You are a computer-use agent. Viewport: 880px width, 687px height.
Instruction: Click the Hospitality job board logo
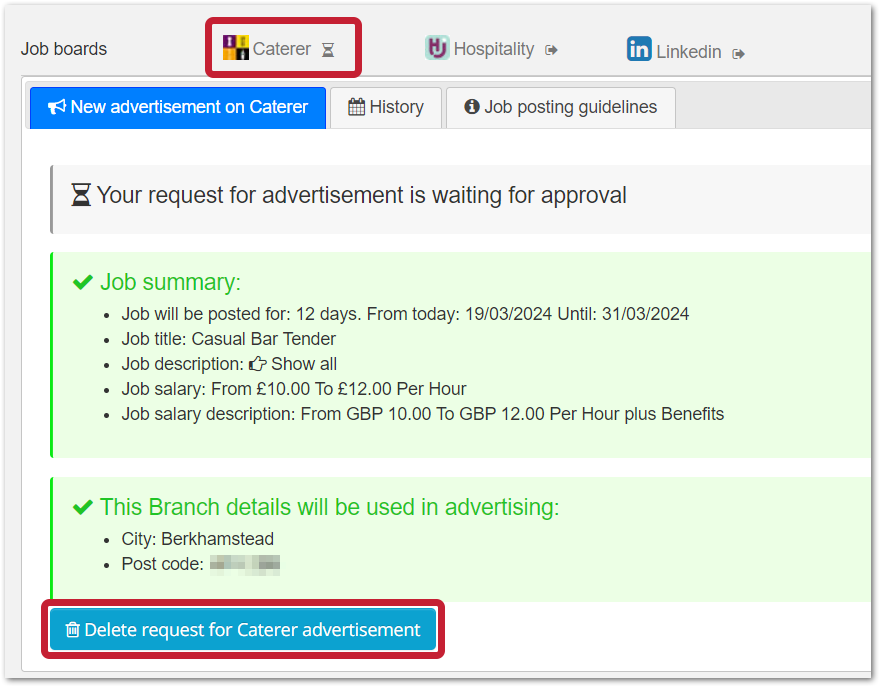pos(437,48)
